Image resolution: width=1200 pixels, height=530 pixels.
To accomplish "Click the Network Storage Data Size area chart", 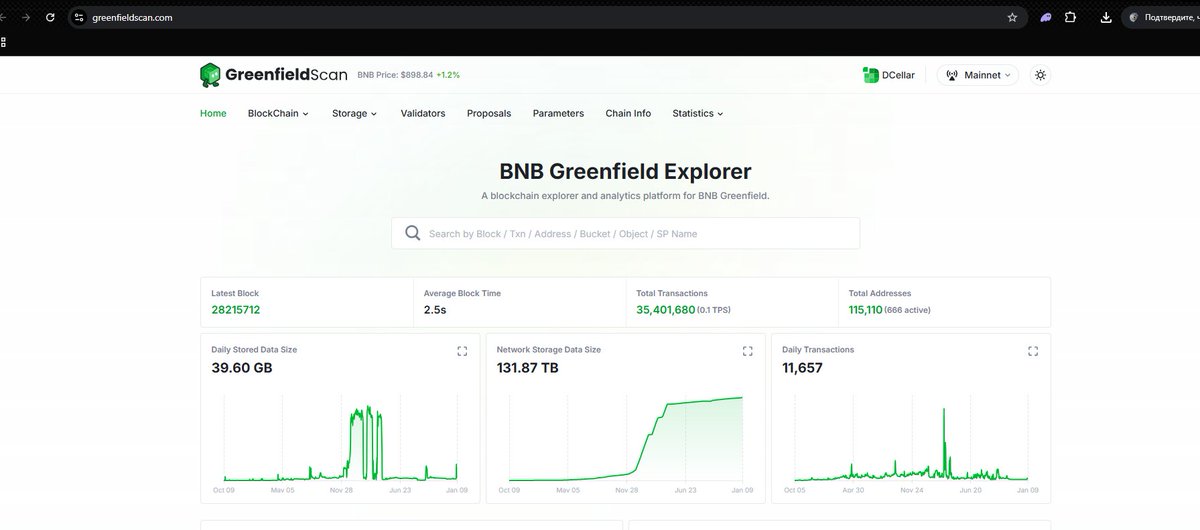I will coord(626,438).
